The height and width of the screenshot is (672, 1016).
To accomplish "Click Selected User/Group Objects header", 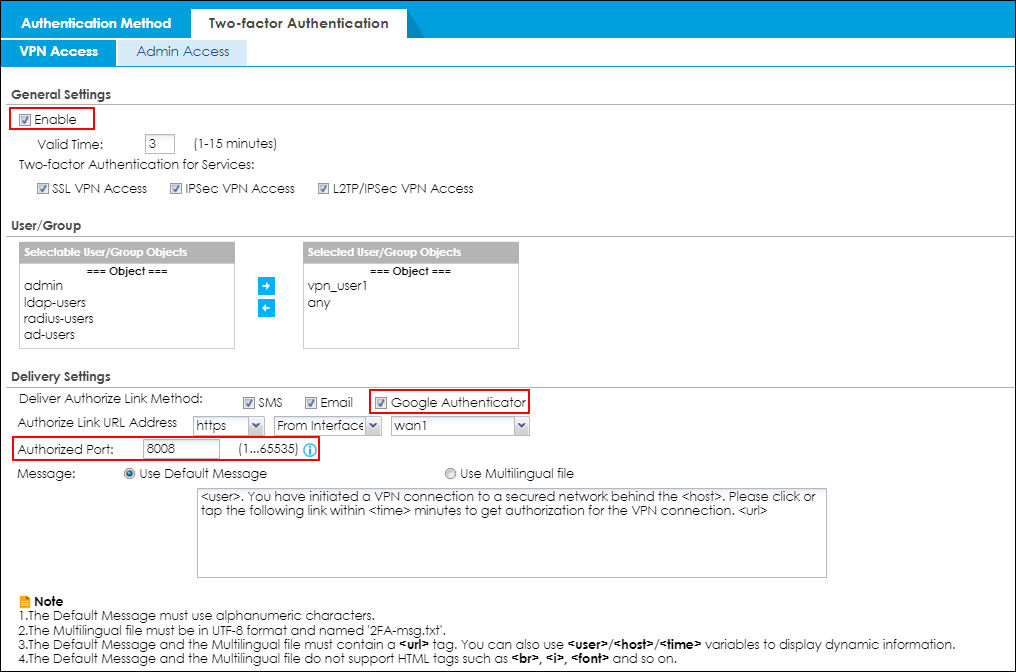I will 411,253.
